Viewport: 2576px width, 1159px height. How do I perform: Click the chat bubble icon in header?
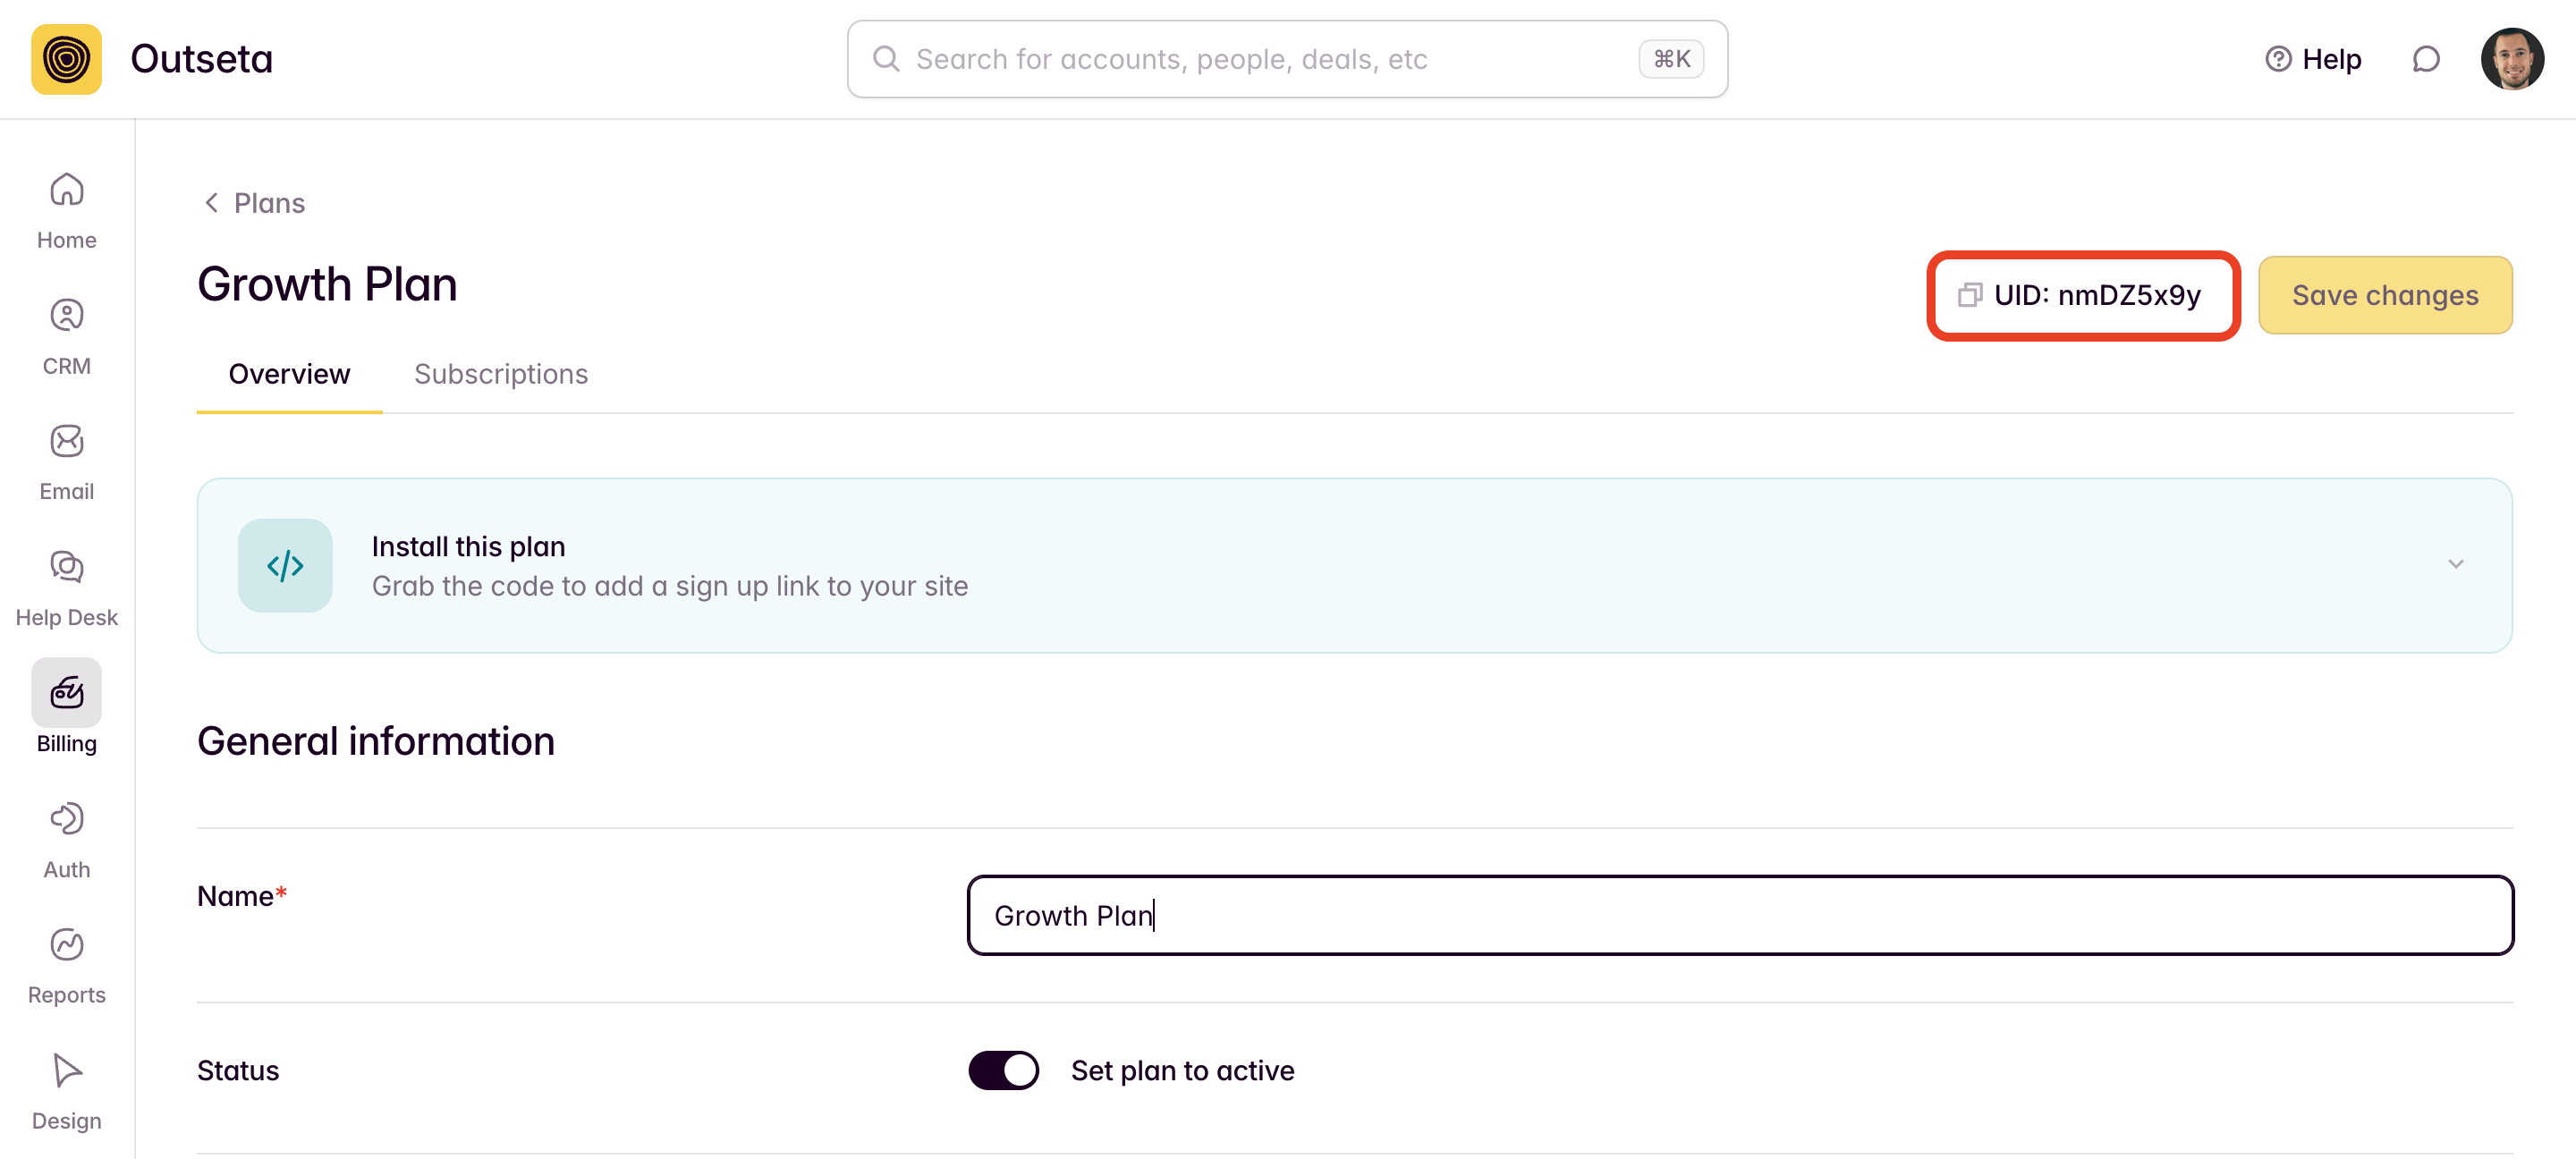coord(2425,59)
